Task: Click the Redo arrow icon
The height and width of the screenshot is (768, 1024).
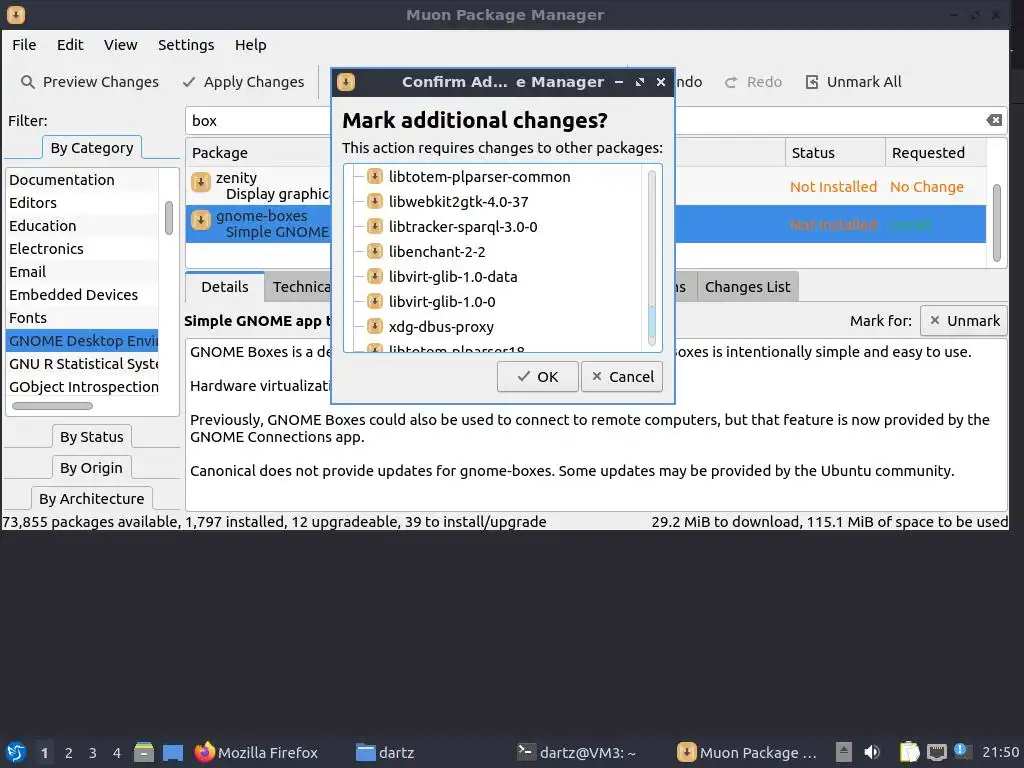Action: click(x=731, y=82)
